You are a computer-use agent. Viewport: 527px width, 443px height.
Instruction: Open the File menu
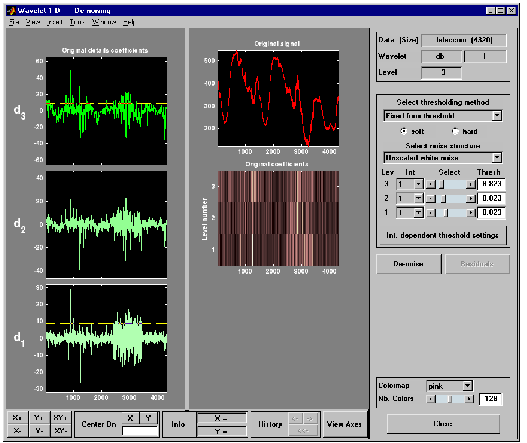pos(14,22)
